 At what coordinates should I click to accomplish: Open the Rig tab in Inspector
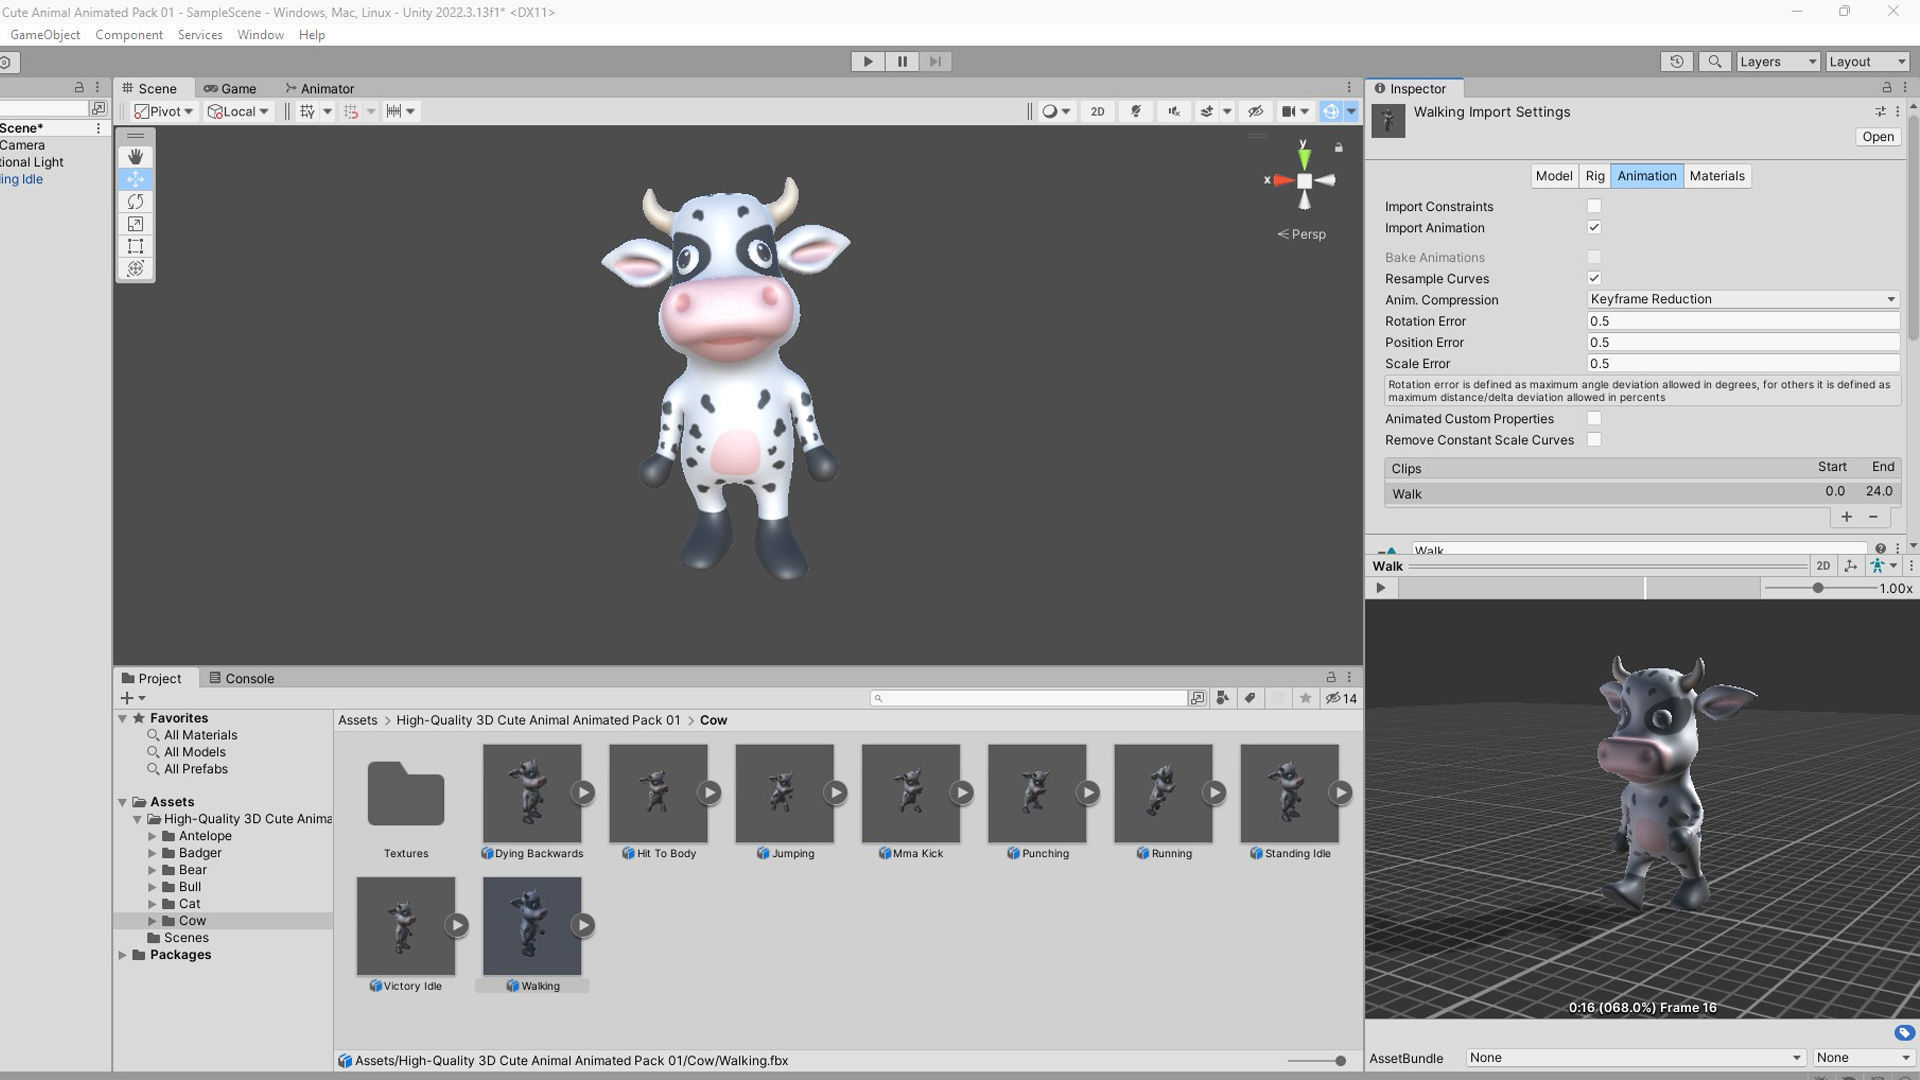coord(1594,176)
